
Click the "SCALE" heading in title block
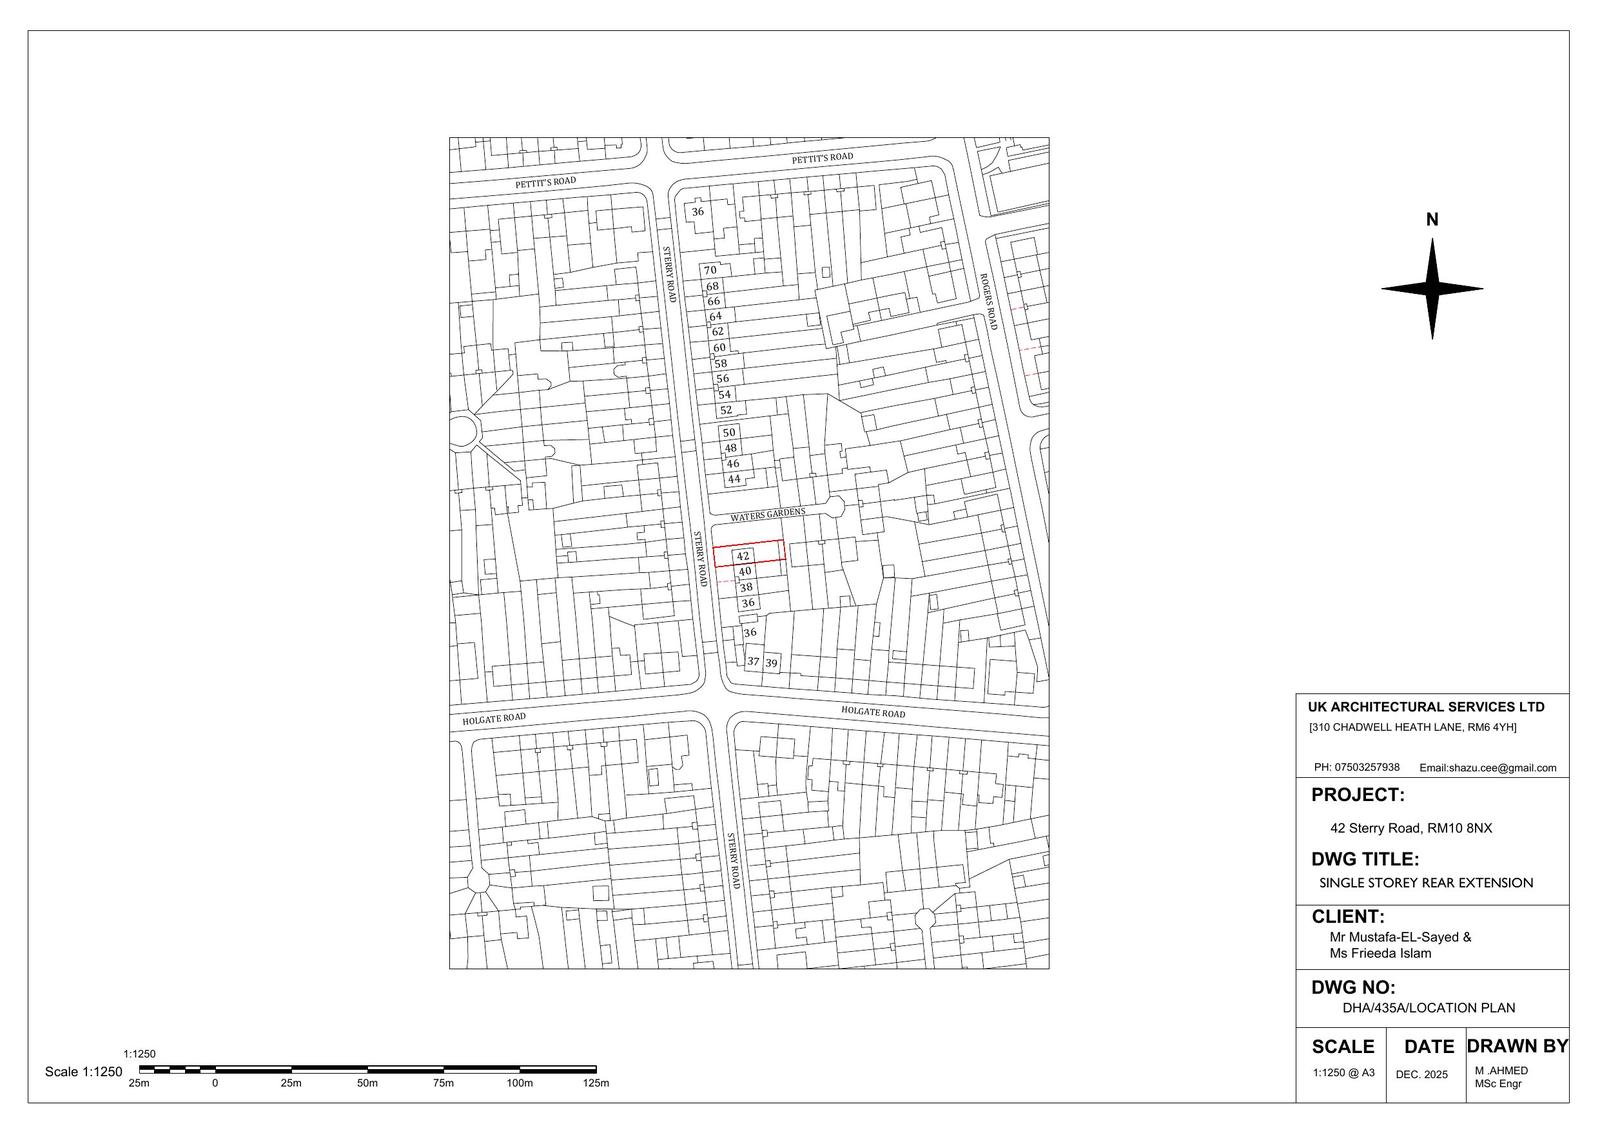(1343, 1047)
